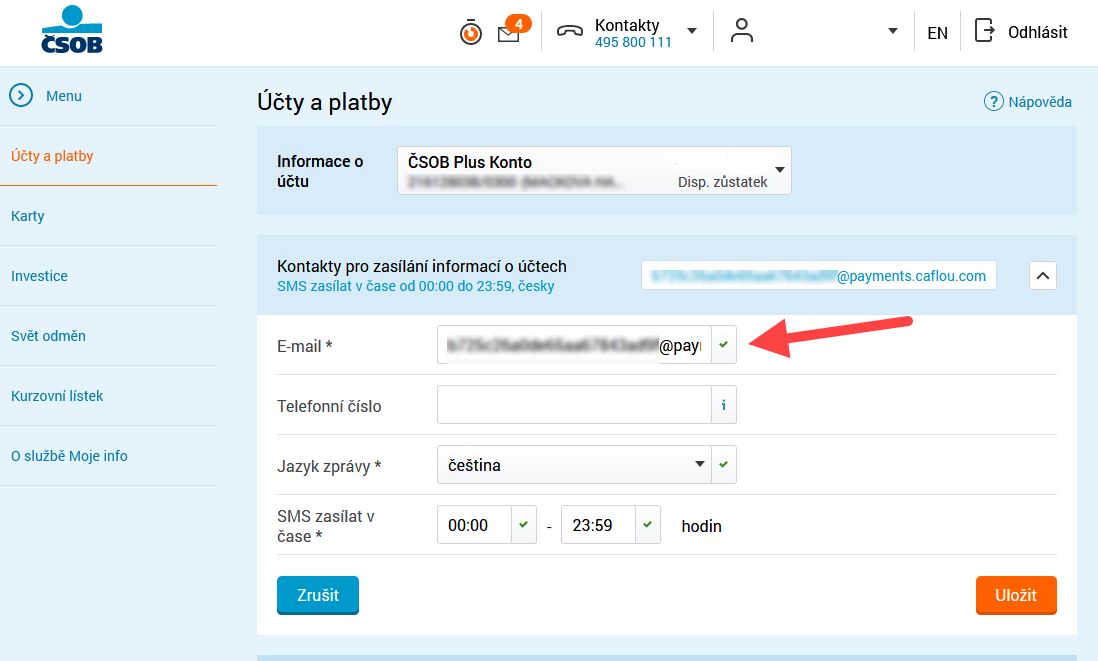Click the Odhlásit logout icon
Image resolution: width=1098 pixels, height=661 pixels.
(985, 31)
